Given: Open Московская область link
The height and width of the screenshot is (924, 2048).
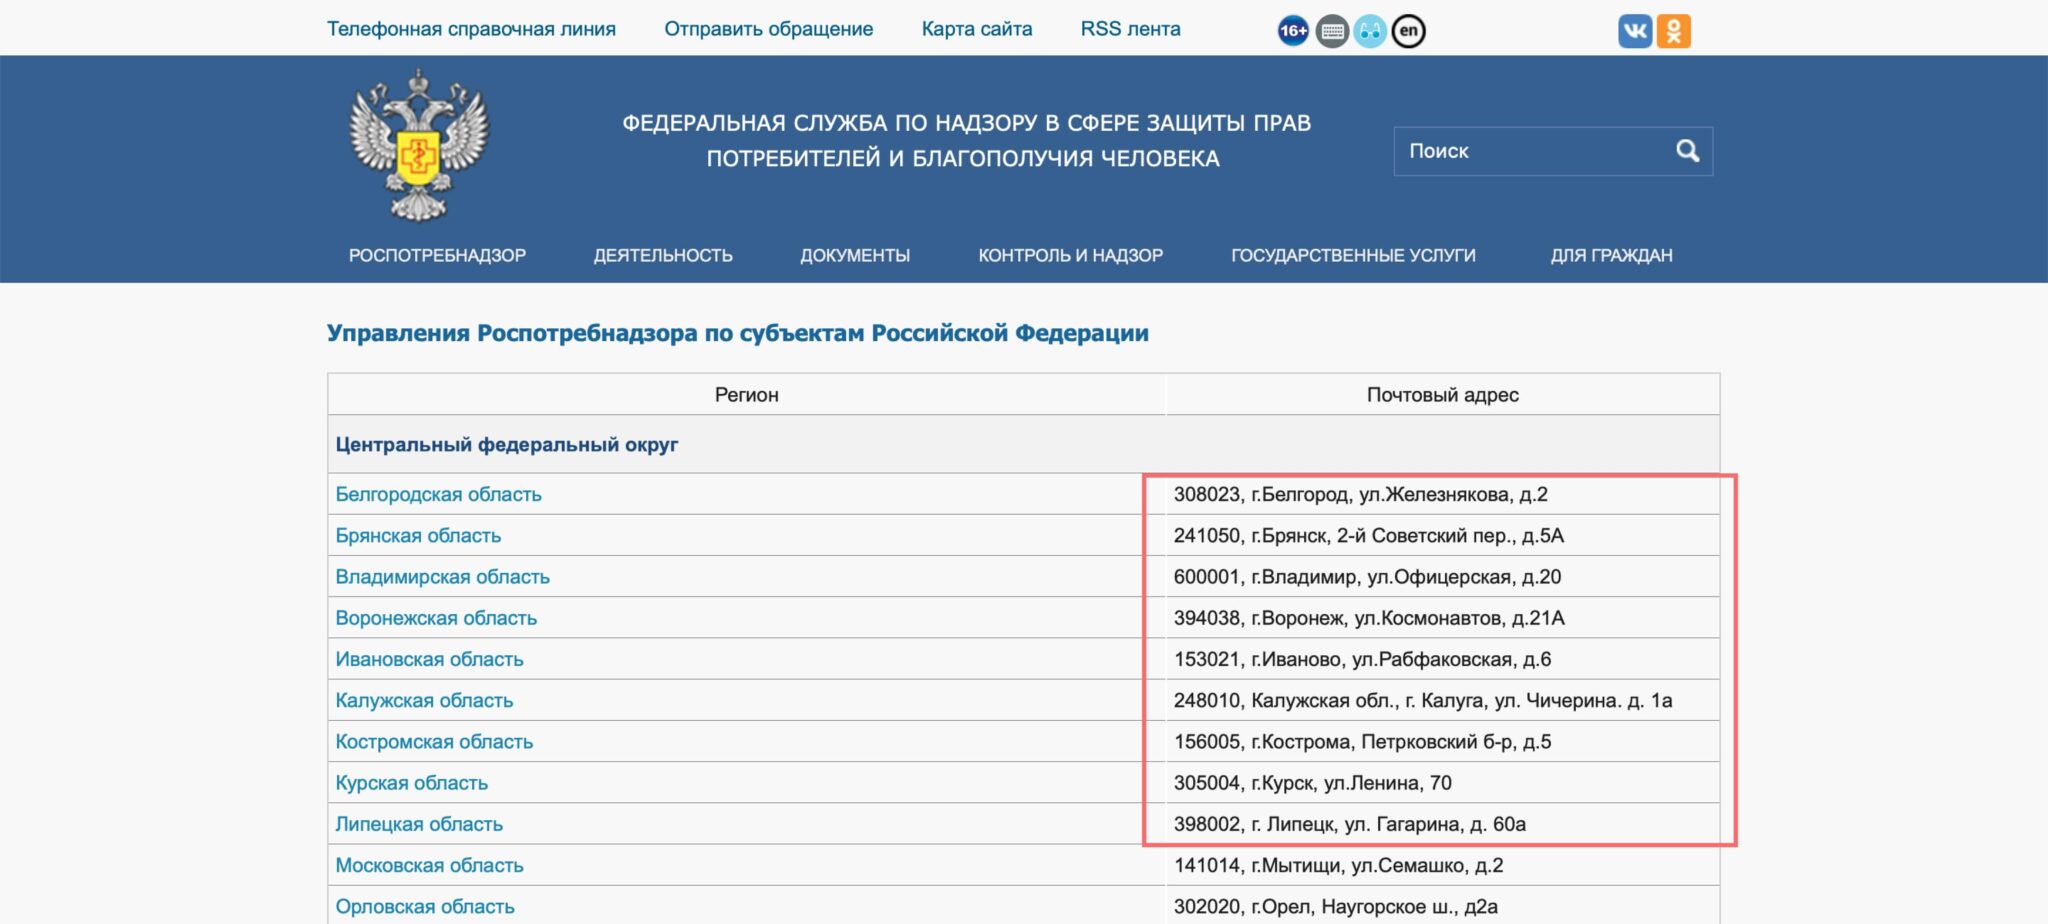Looking at the screenshot, I should click(x=429, y=865).
